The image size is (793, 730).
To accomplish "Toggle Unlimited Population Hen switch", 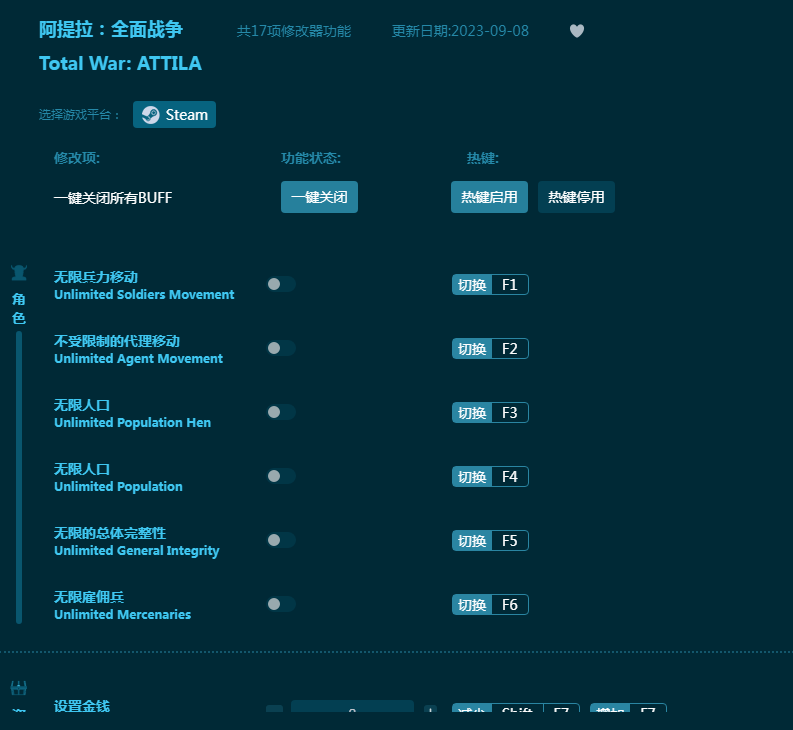I will point(281,412).
